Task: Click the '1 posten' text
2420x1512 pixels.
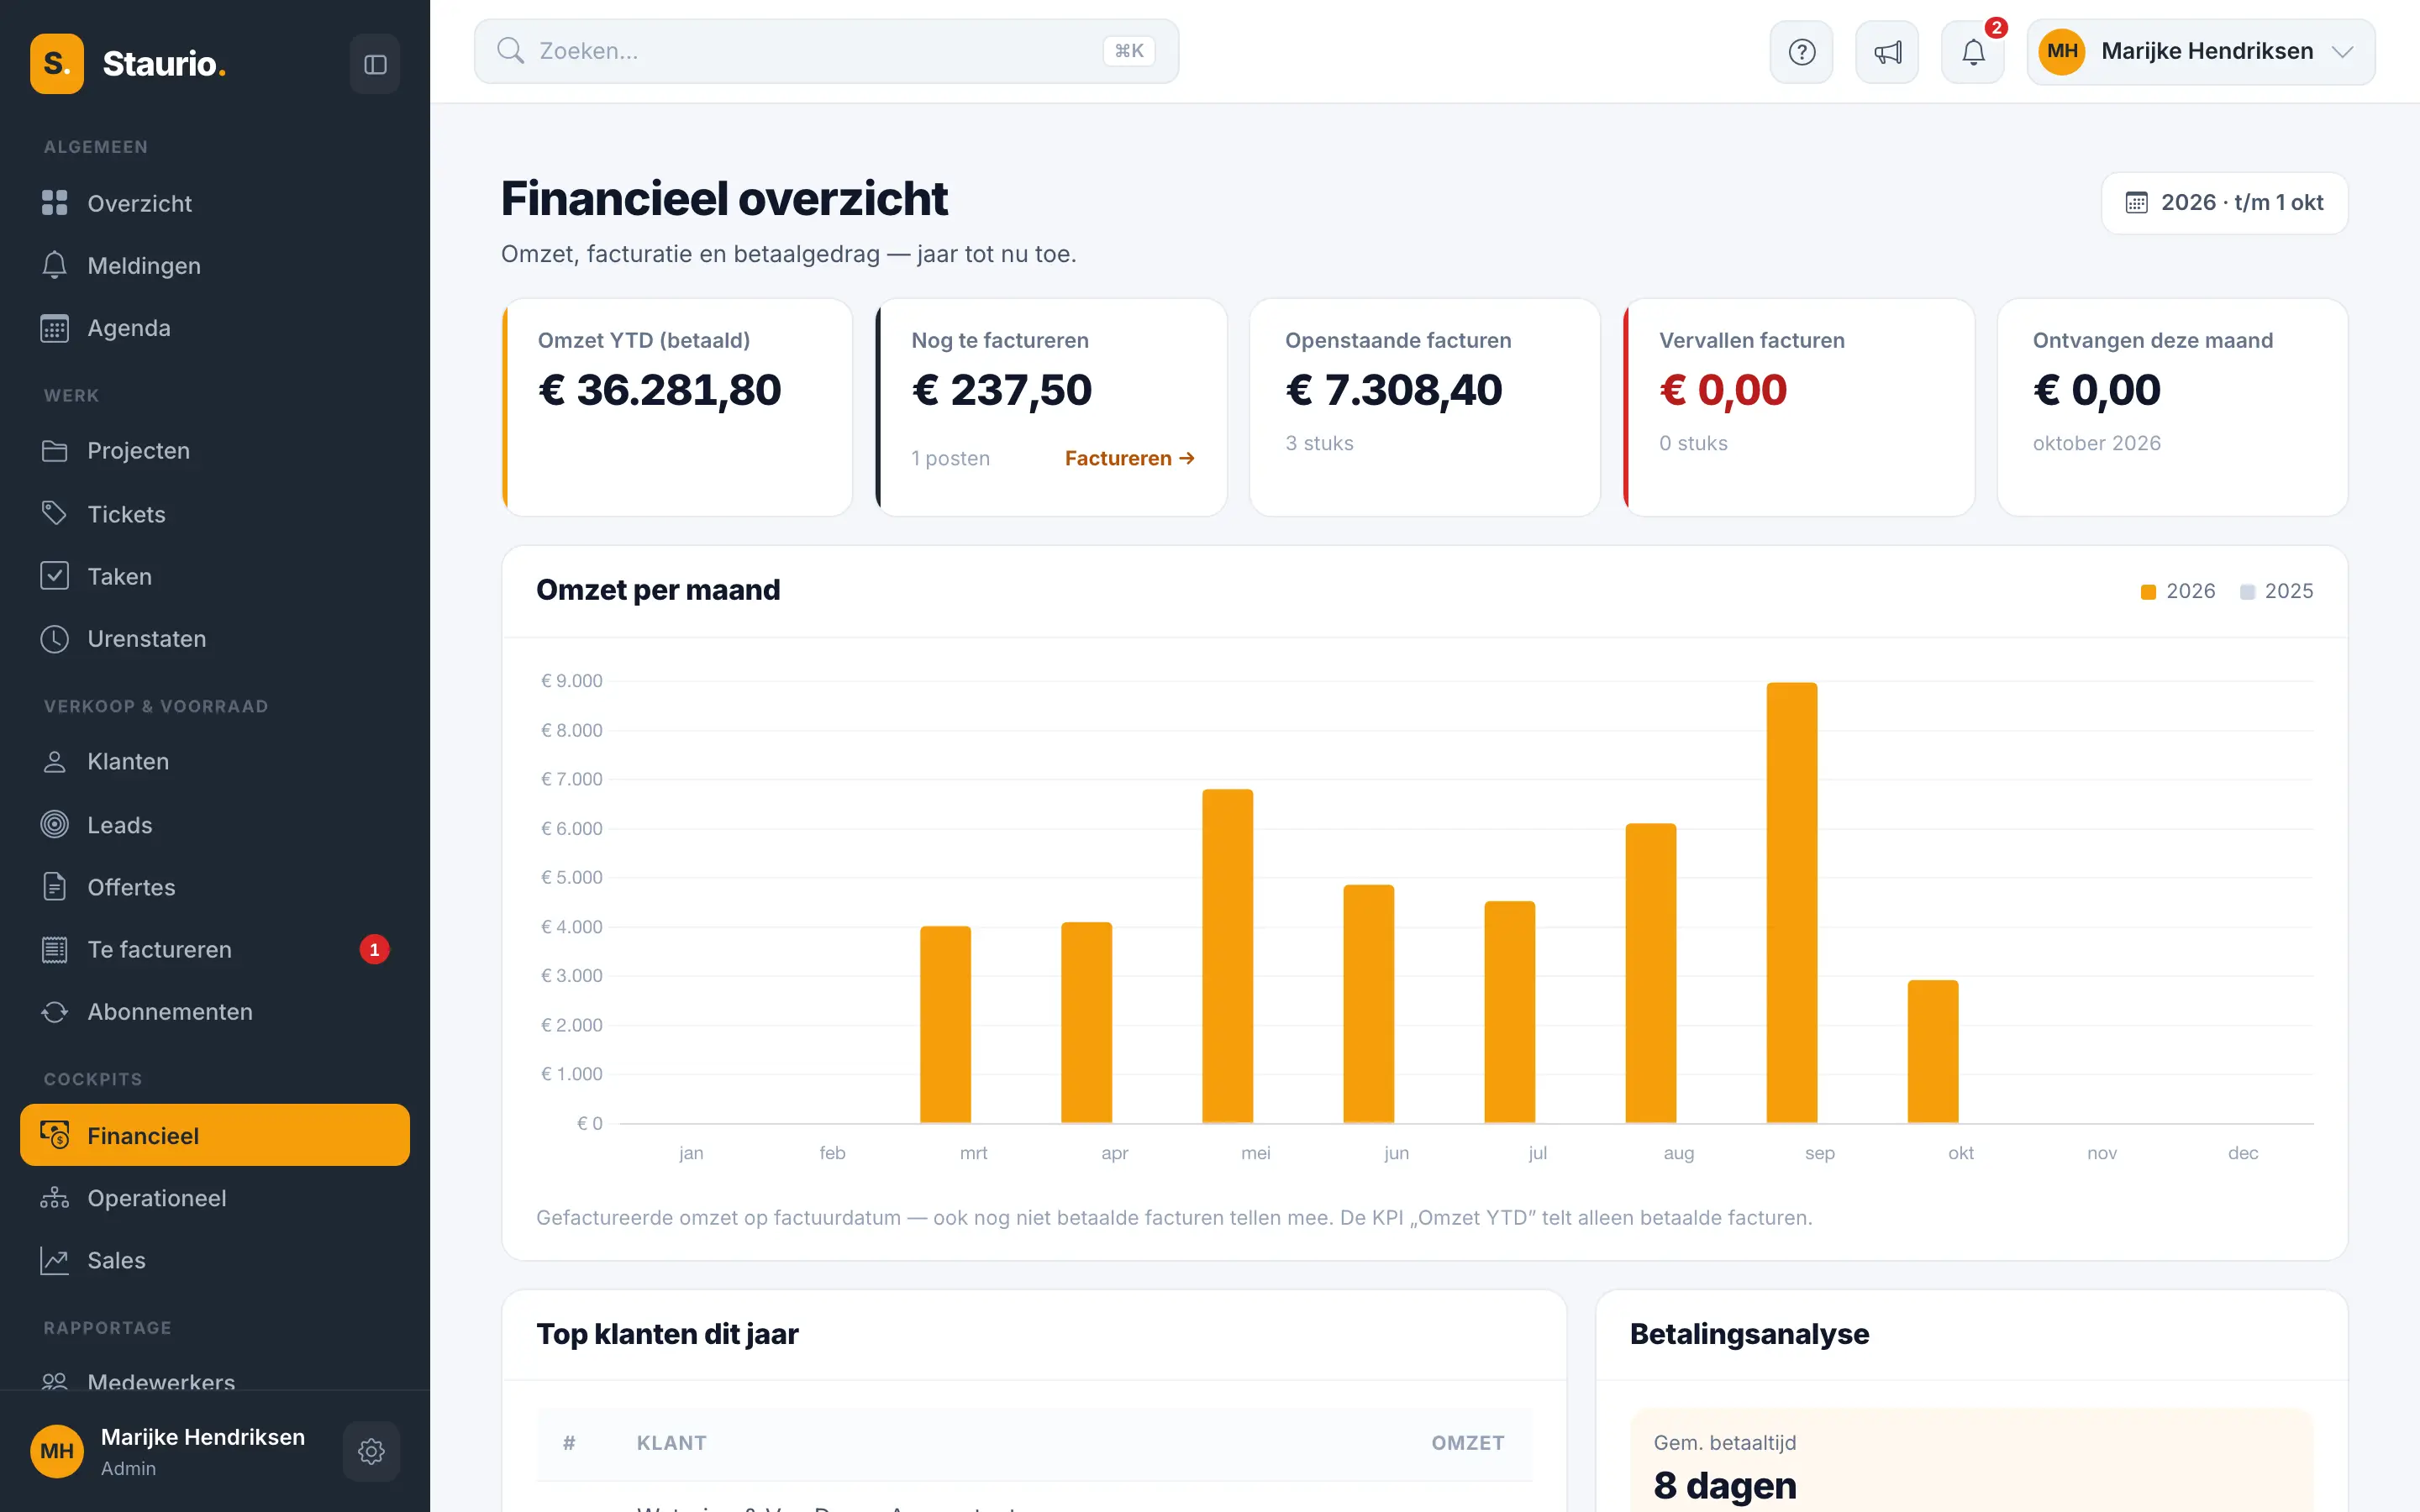Action: 950,458
